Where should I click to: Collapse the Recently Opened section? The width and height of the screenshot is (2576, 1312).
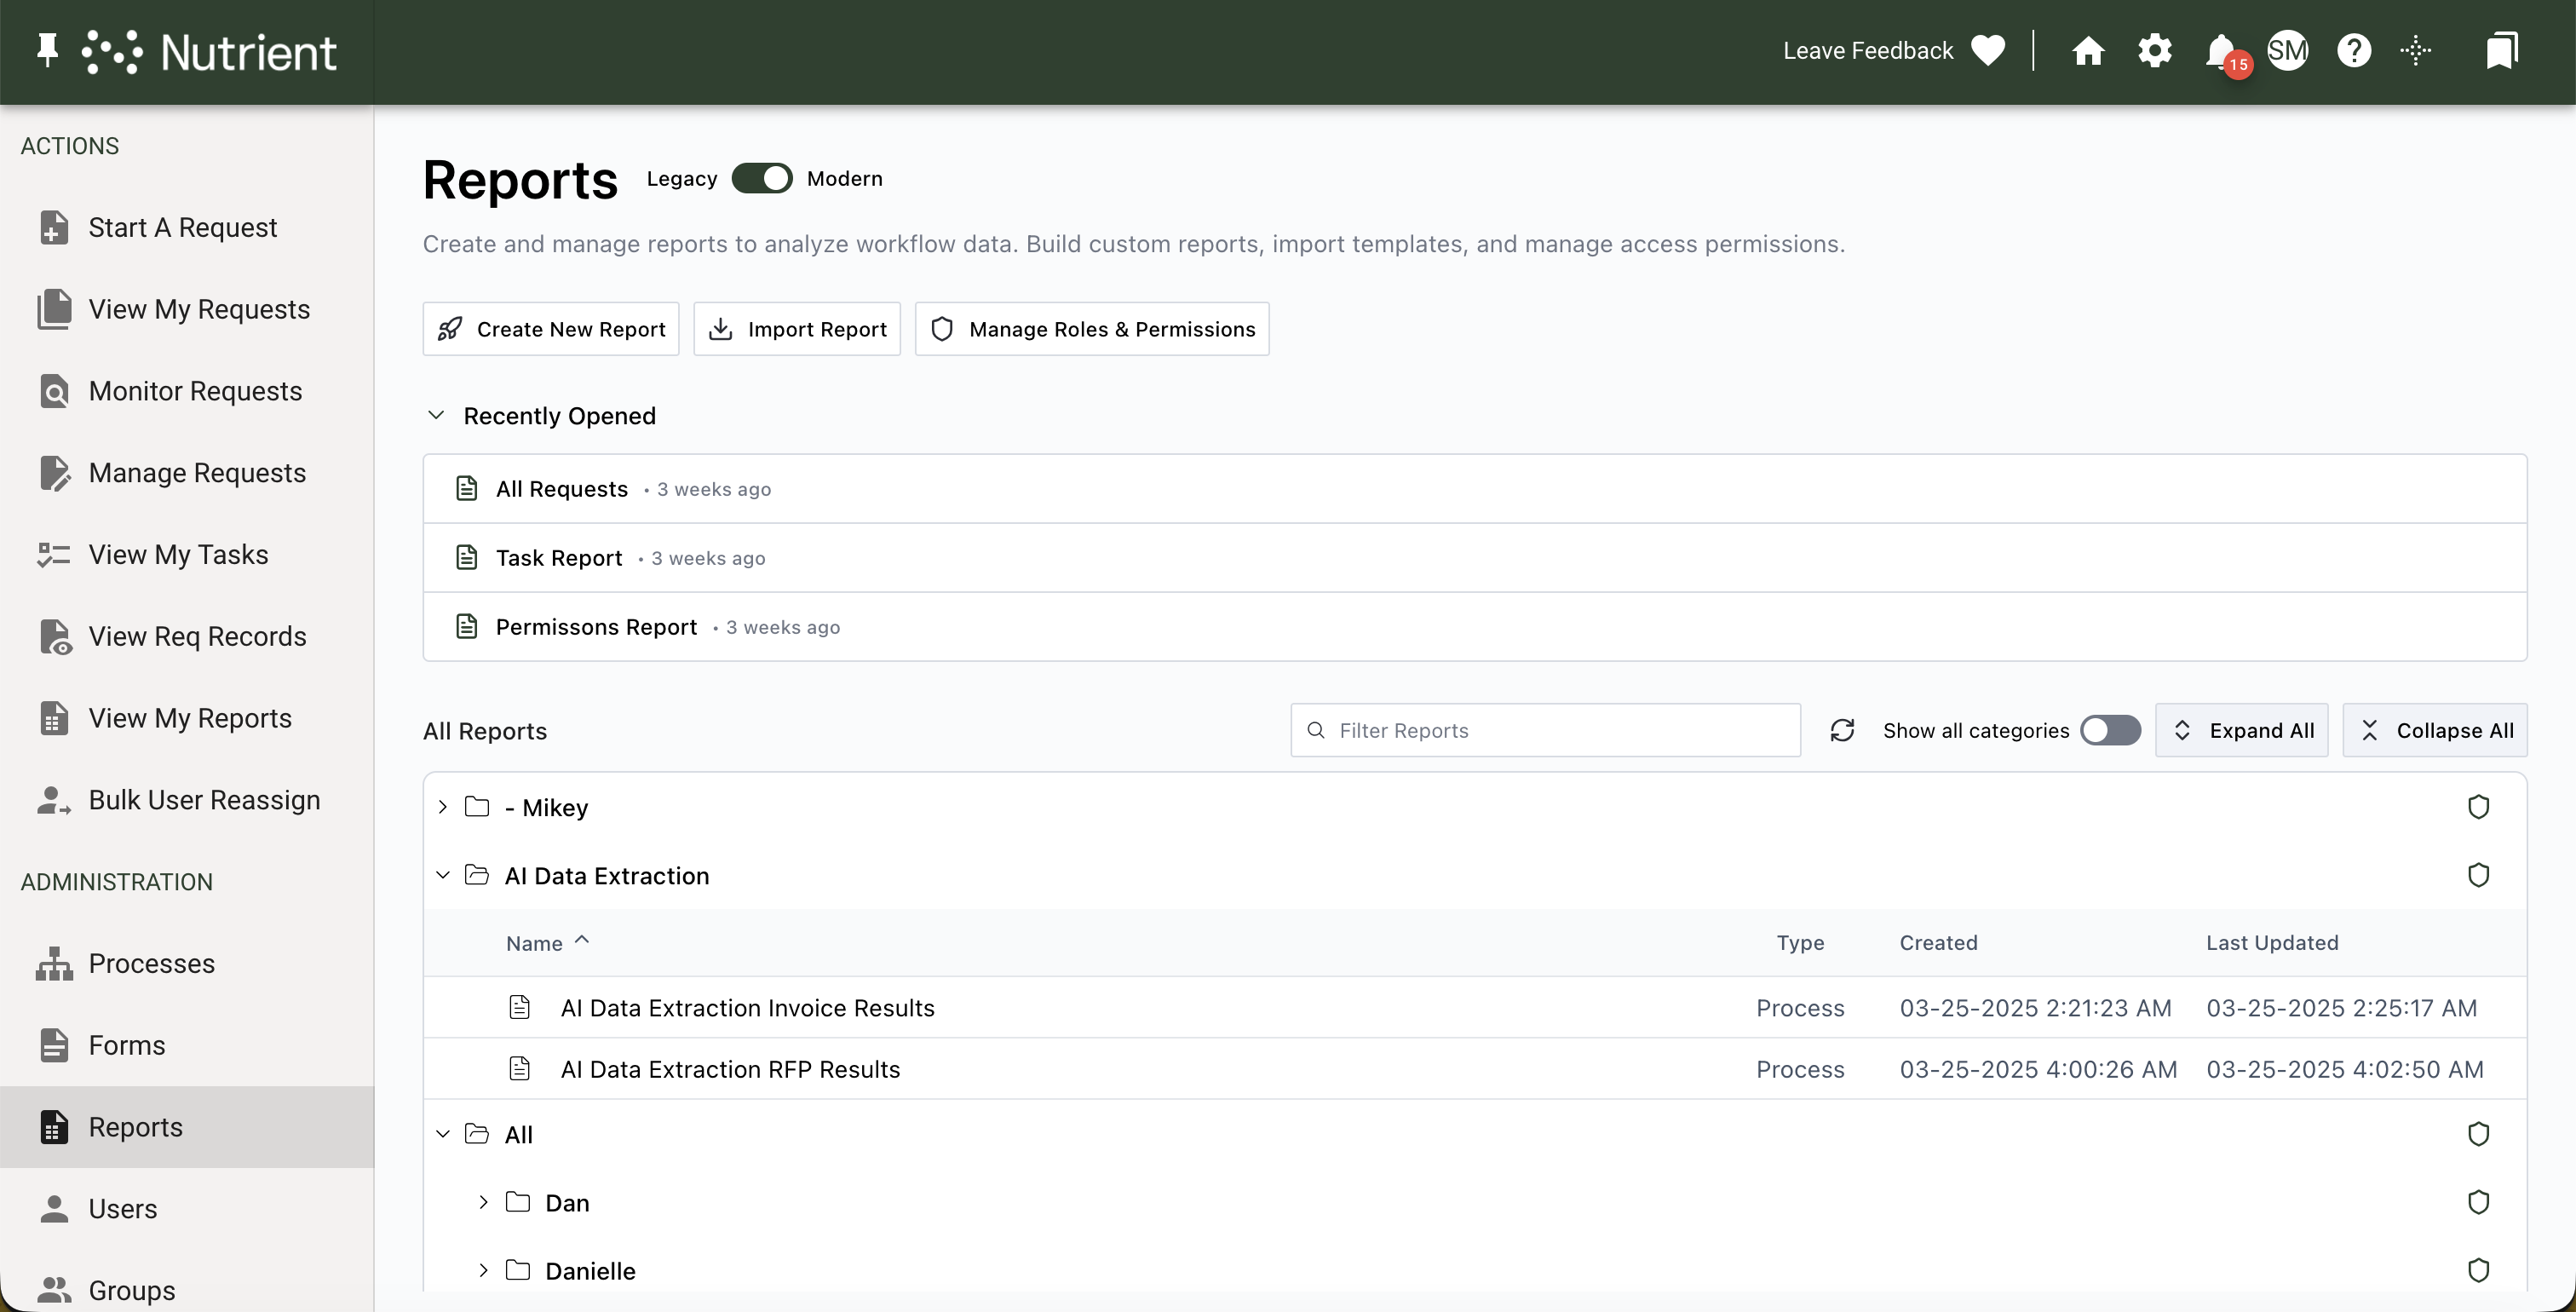click(436, 415)
